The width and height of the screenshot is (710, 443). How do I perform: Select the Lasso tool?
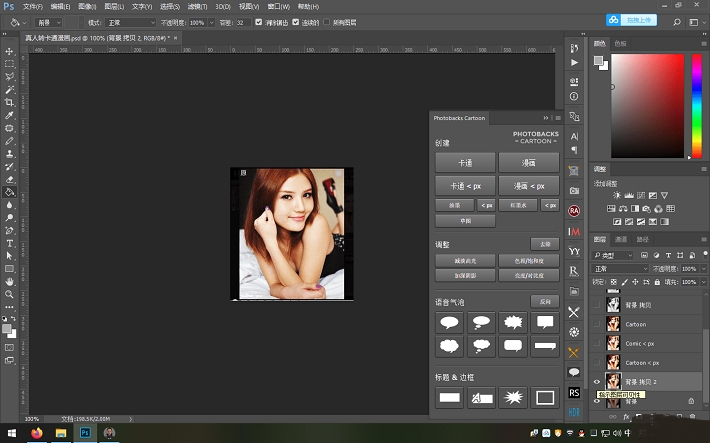tap(9, 77)
